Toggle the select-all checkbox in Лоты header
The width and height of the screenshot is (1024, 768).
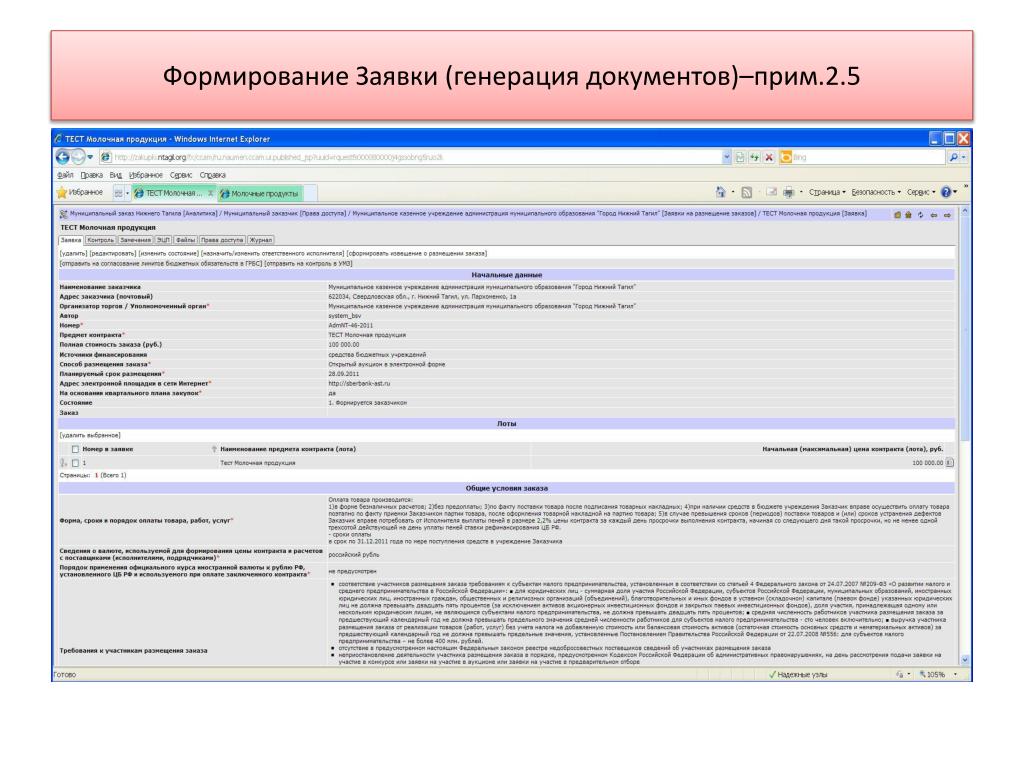click(75, 449)
